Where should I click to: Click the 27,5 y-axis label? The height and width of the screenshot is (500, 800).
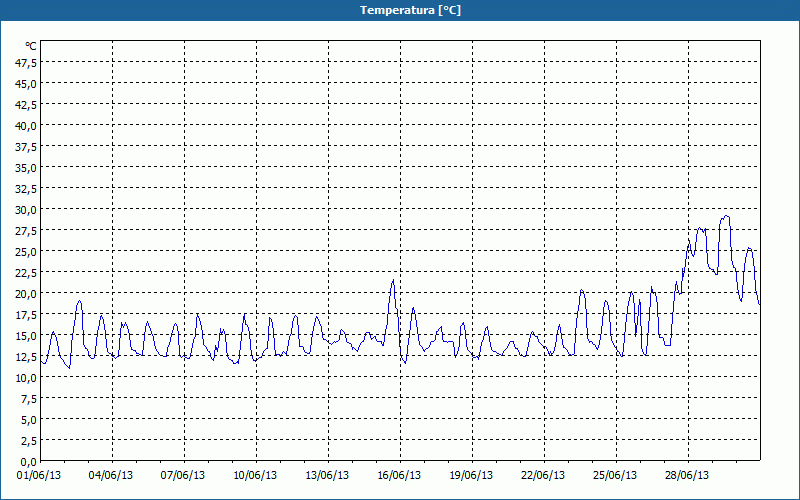(26, 231)
